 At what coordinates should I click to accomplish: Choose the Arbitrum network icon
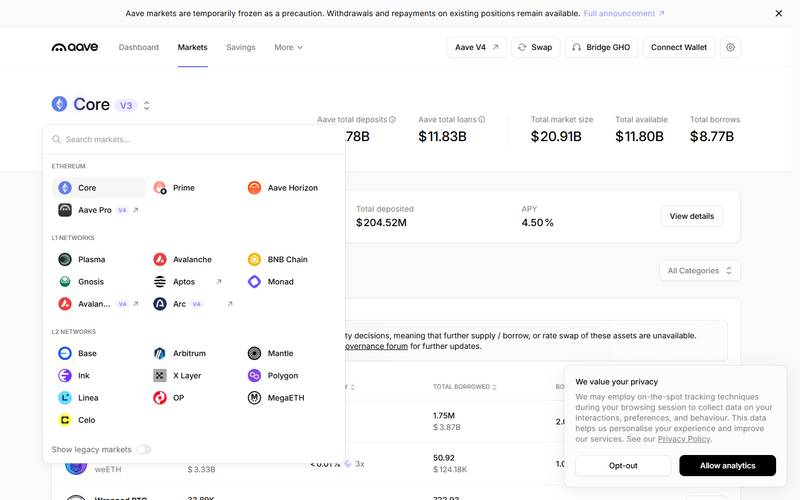point(160,353)
